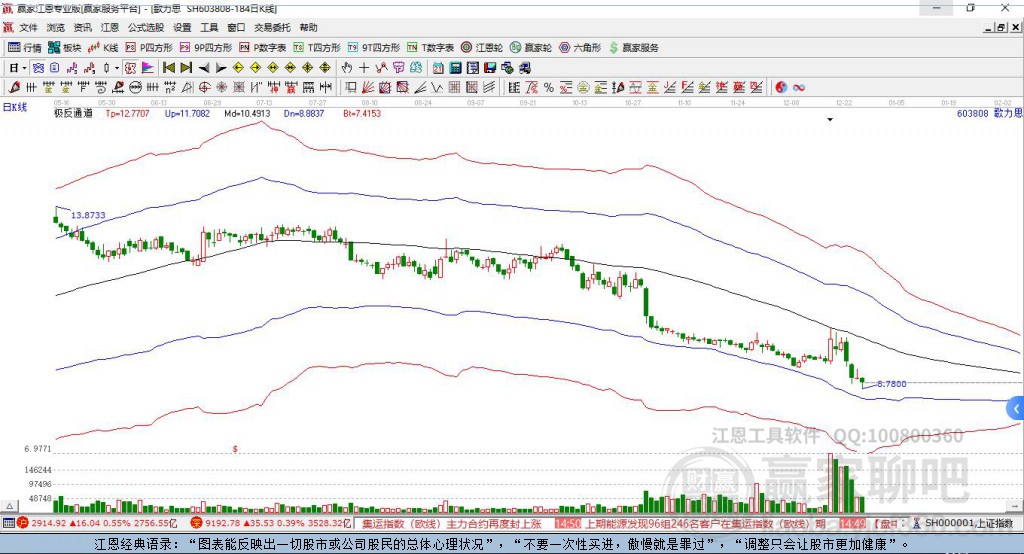Open the 六角形 hexagon tool
This screenshot has width=1024, height=554.
(x=580, y=48)
